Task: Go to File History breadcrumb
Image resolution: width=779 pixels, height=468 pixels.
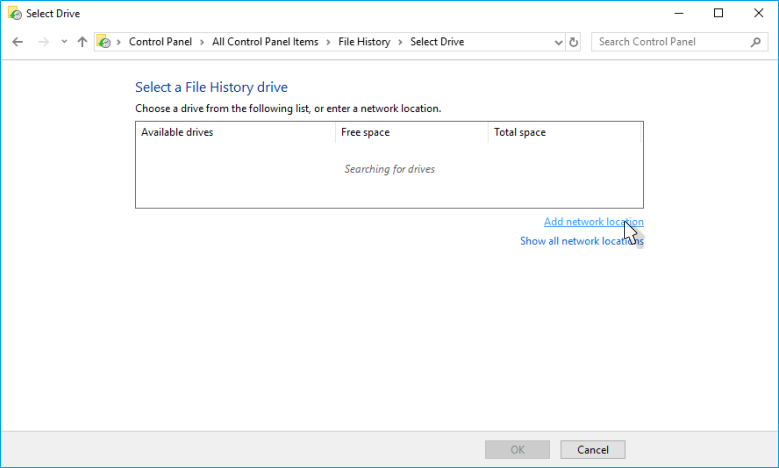Action: point(364,42)
